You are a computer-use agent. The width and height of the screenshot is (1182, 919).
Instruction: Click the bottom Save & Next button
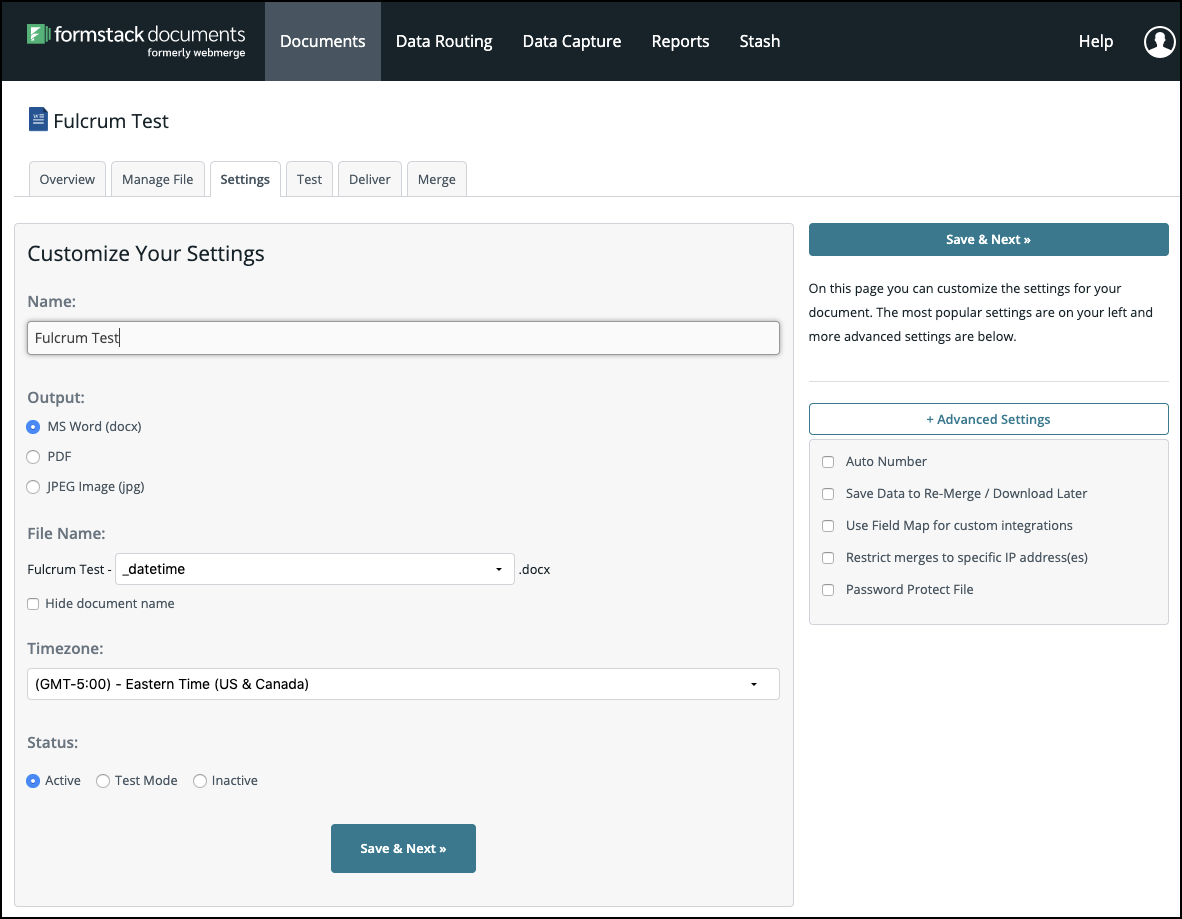coord(403,848)
